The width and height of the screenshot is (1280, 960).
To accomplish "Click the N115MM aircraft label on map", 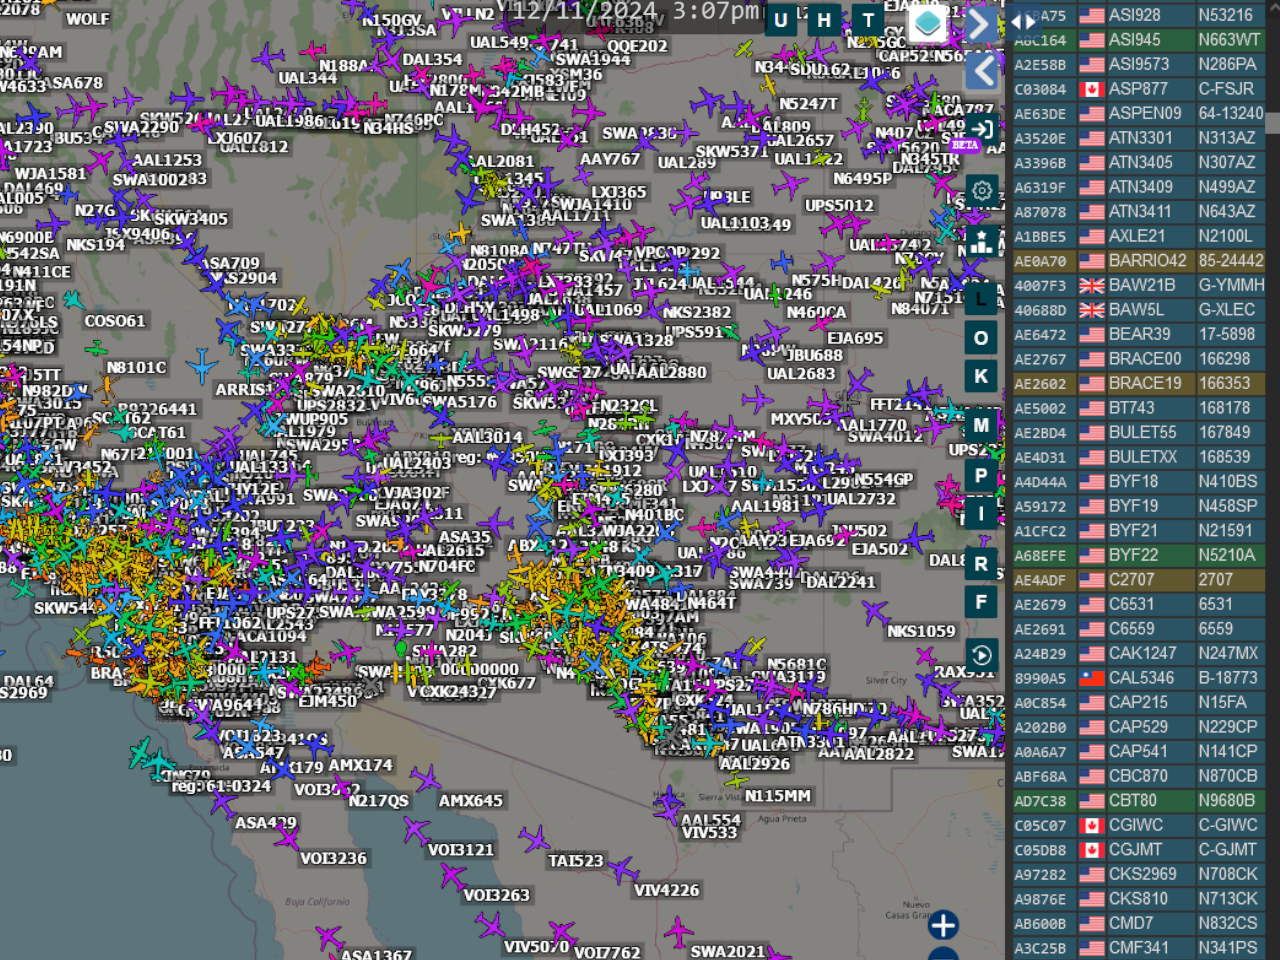I will [778, 796].
